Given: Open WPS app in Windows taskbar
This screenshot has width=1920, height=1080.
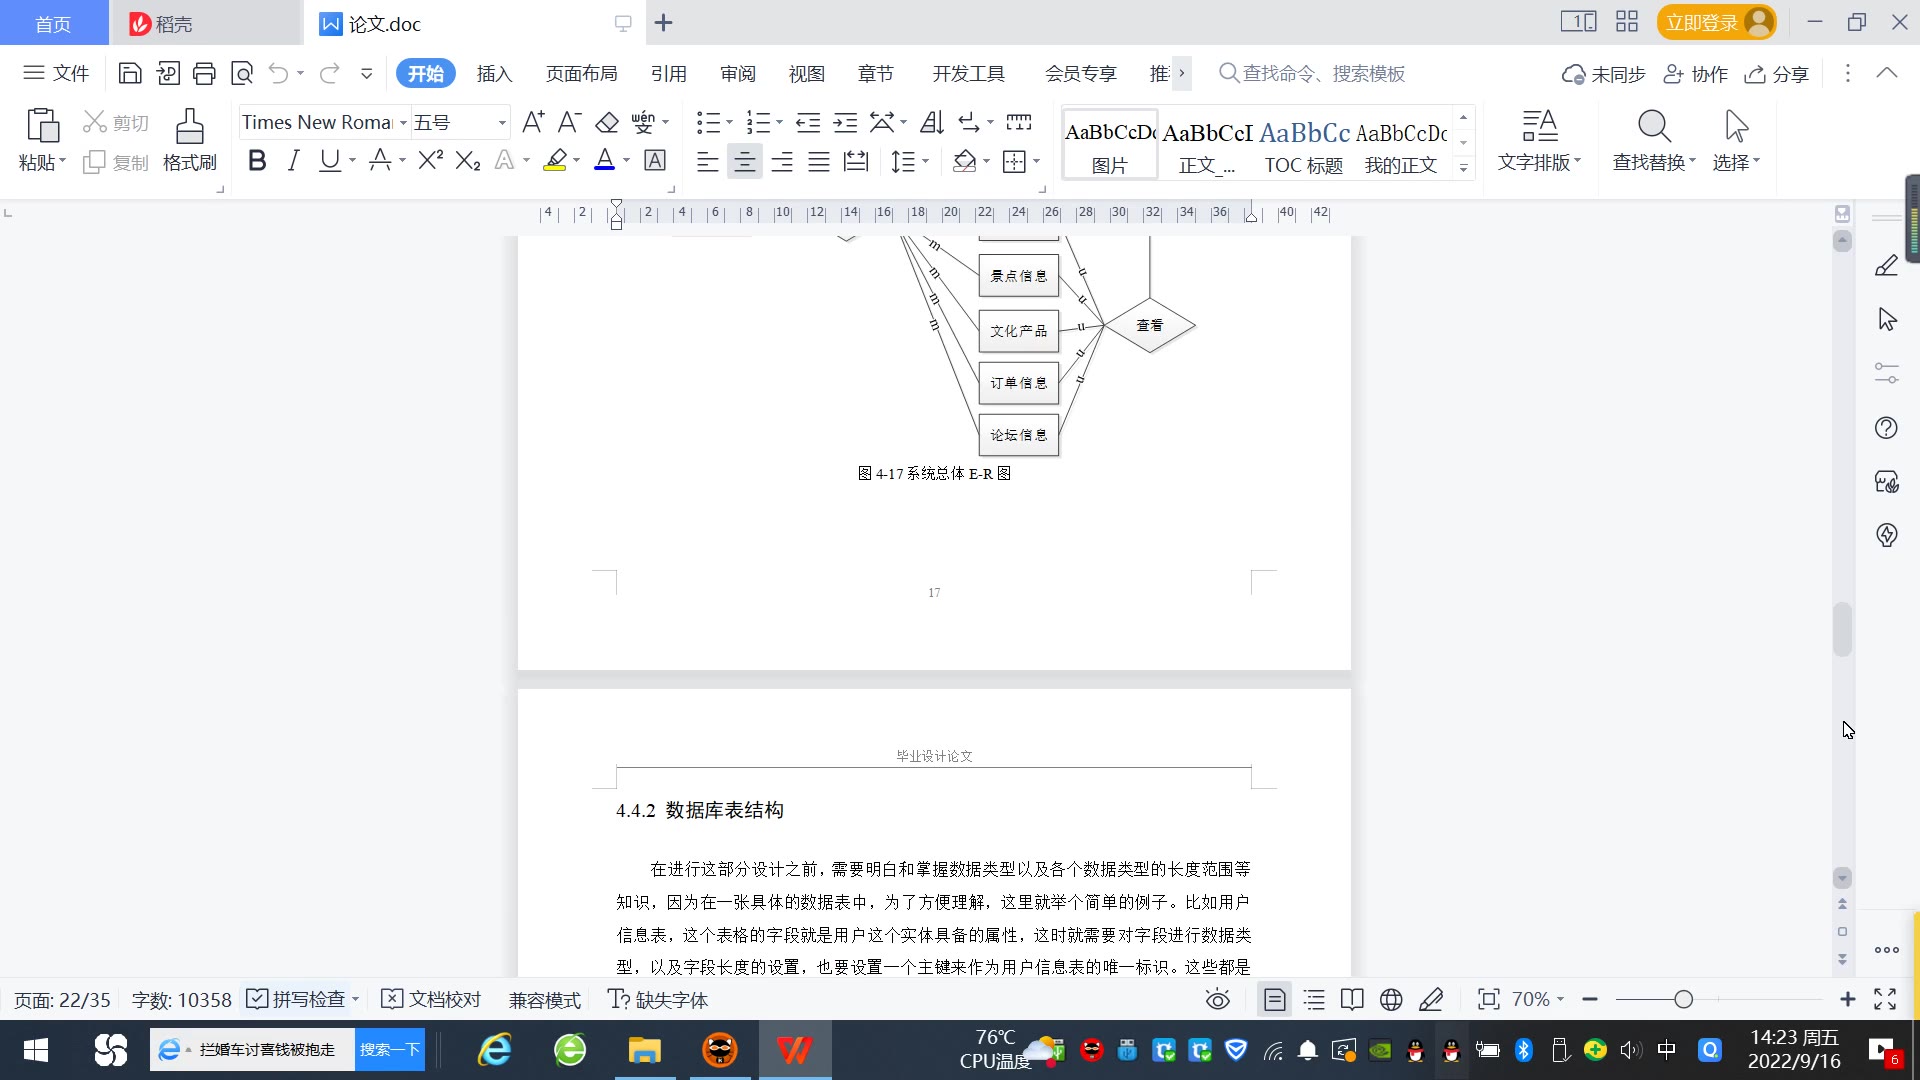Looking at the screenshot, I should click(795, 1050).
